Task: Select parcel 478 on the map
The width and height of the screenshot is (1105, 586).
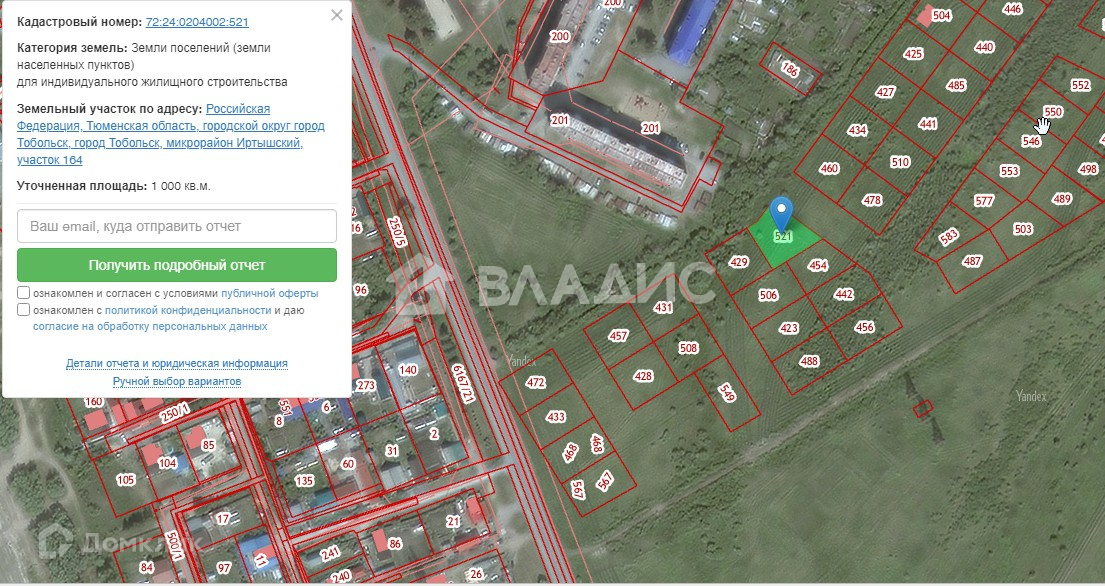Action: (872, 200)
